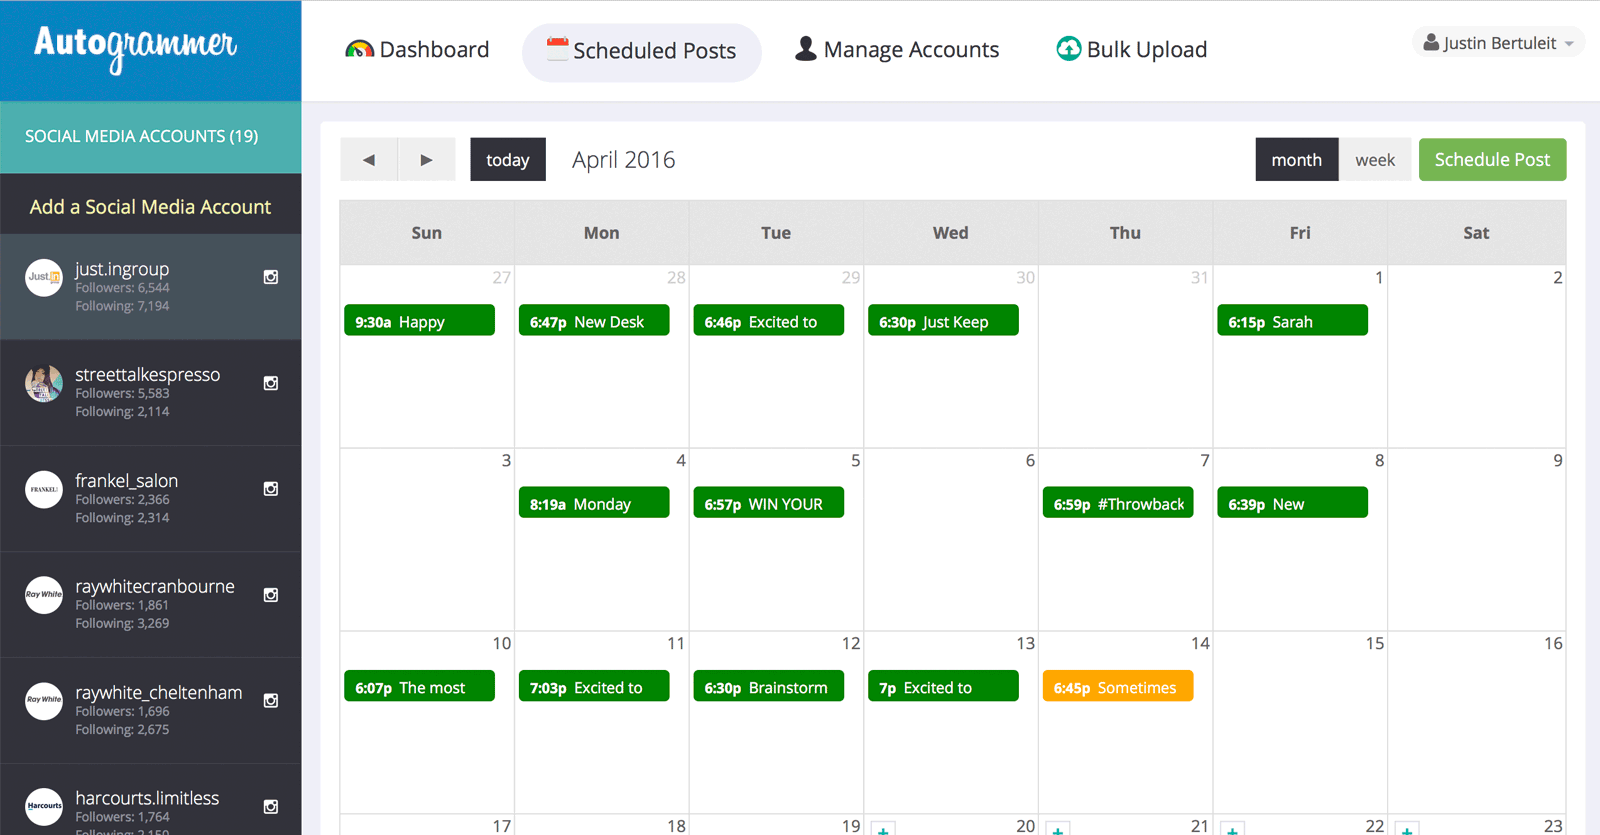This screenshot has height=835, width=1600.
Task: Click Instagram icon for just.ingroup
Action: pyautogui.click(x=271, y=277)
